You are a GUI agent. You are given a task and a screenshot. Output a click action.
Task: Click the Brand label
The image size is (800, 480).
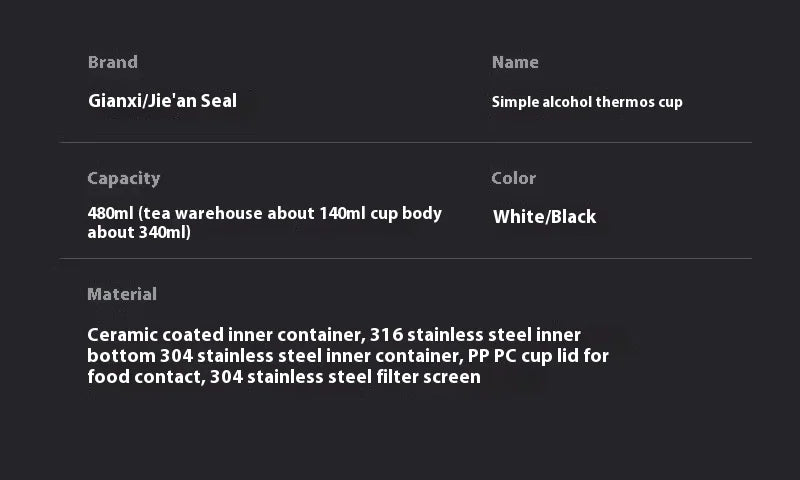pyautogui.click(x=112, y=62)
